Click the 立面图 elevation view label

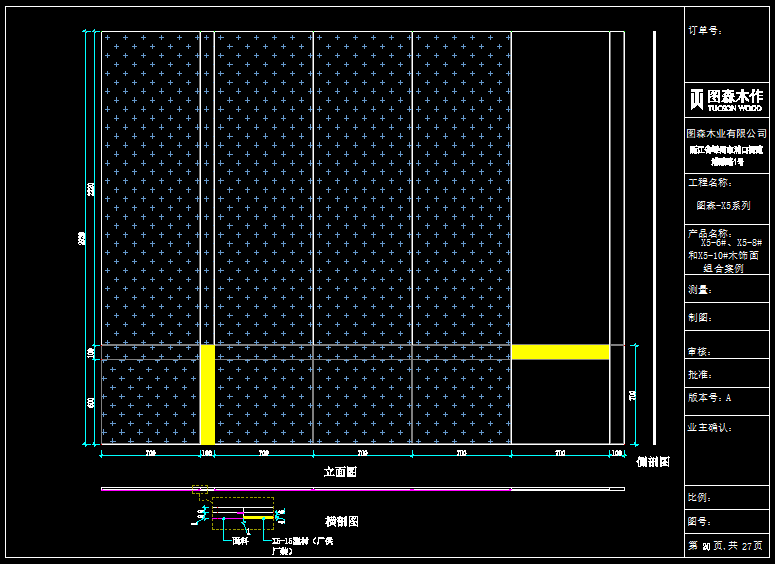340,471
